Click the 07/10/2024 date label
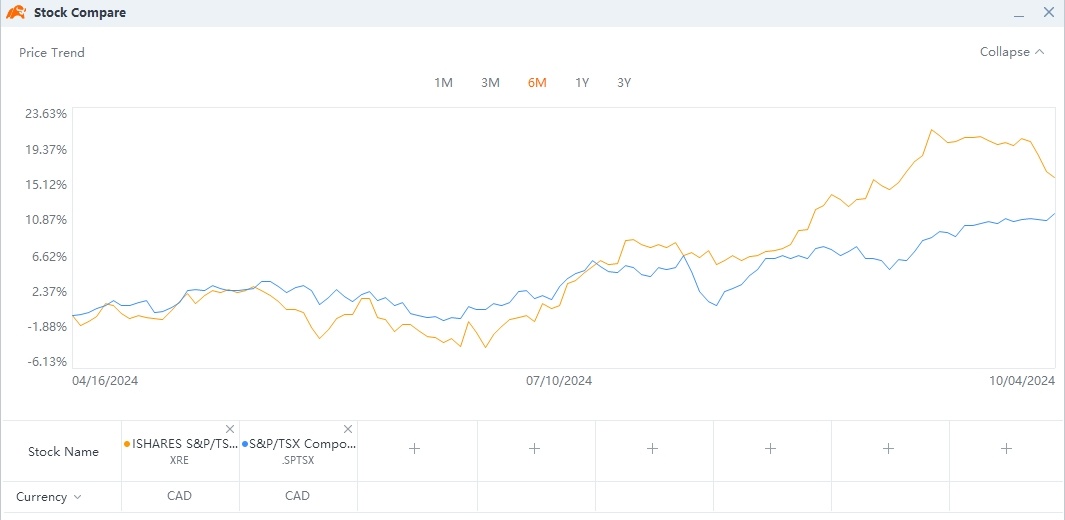Viewport: 1065px width, 520px height. [559, 381]
